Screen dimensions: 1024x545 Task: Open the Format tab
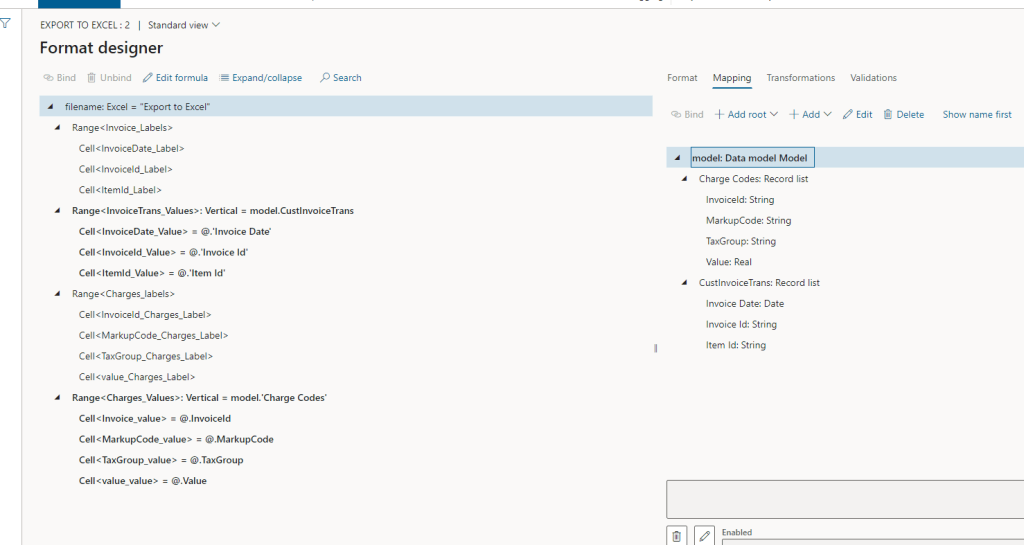point(682,78)
